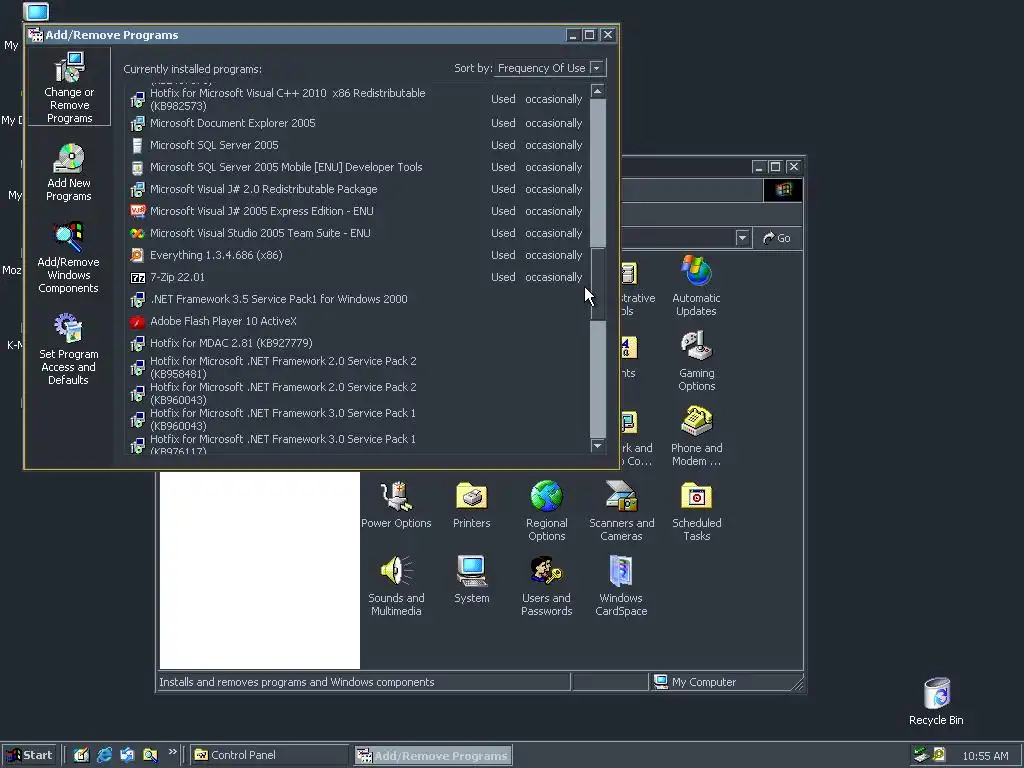The image size is (1024, 768).
Task: Click the system tray clock
Action: [x=985, y=756]
